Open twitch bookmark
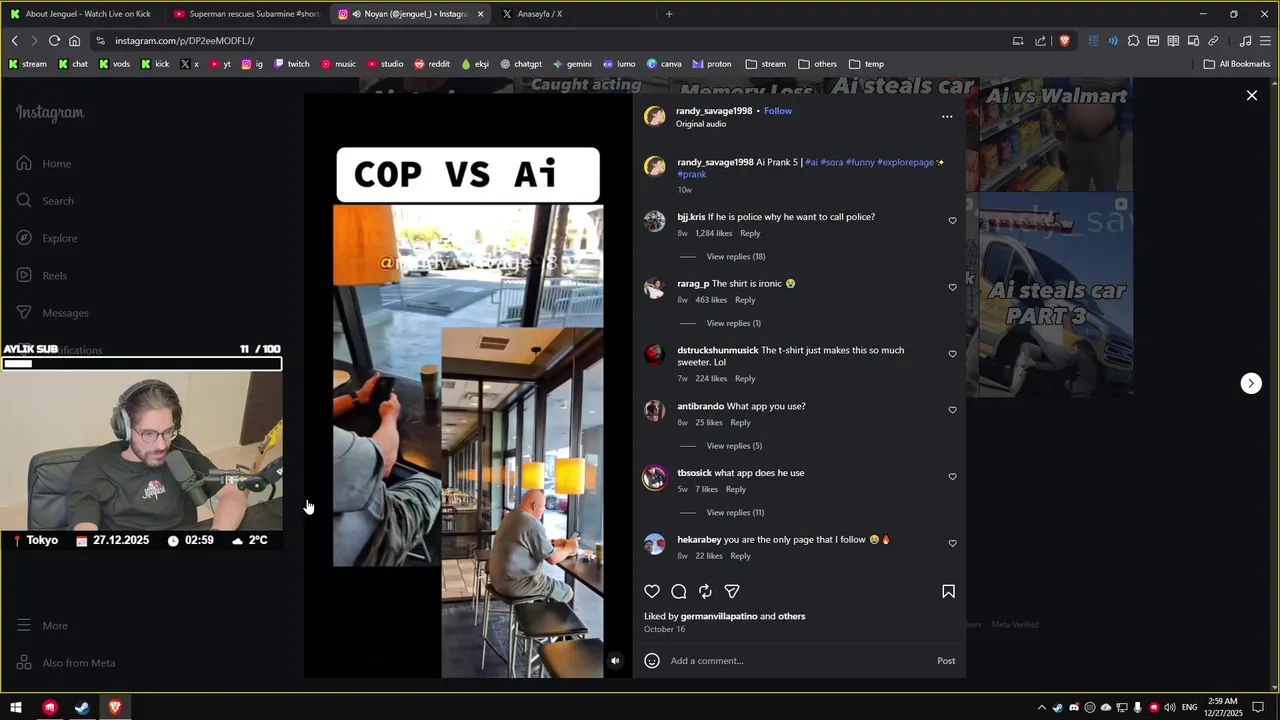The width and height of the screenshot is (1280, 720). pos(291,64)
